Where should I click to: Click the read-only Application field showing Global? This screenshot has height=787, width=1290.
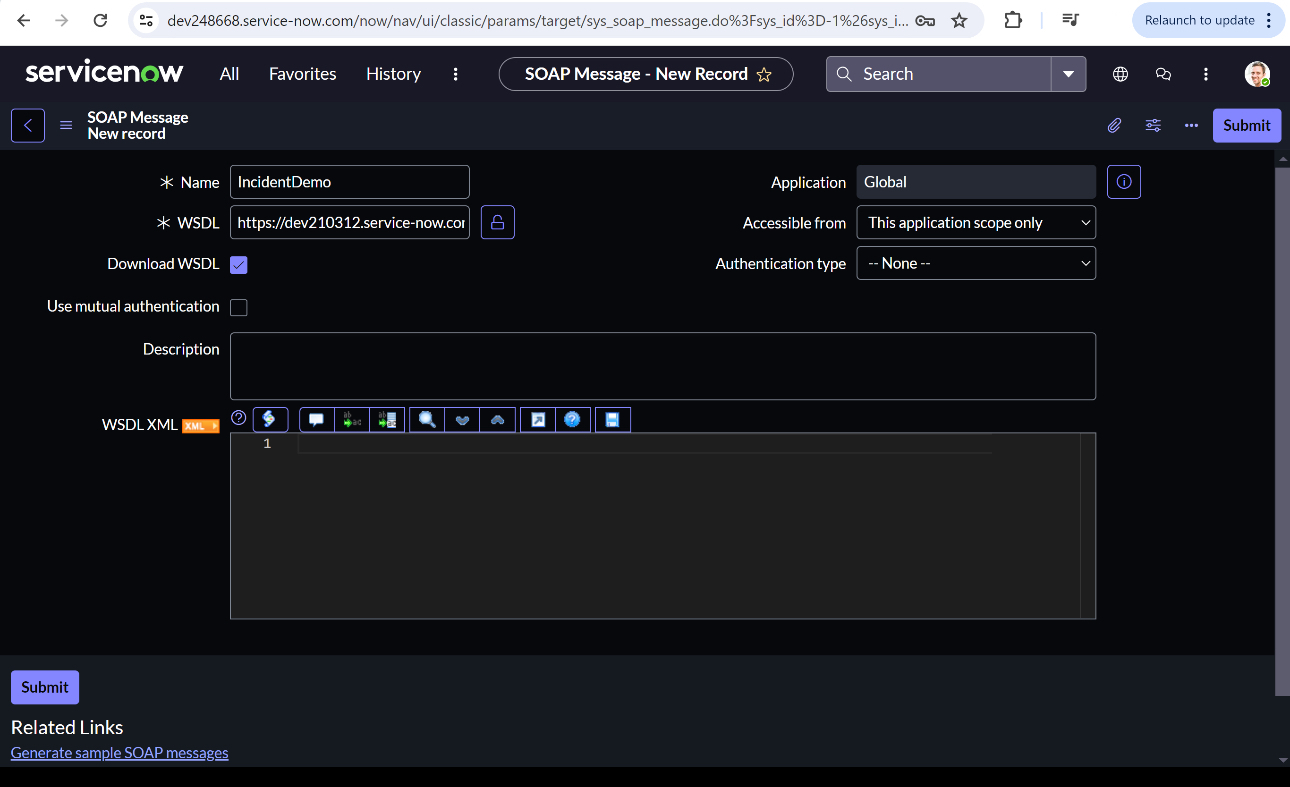(x=976, y=182)
